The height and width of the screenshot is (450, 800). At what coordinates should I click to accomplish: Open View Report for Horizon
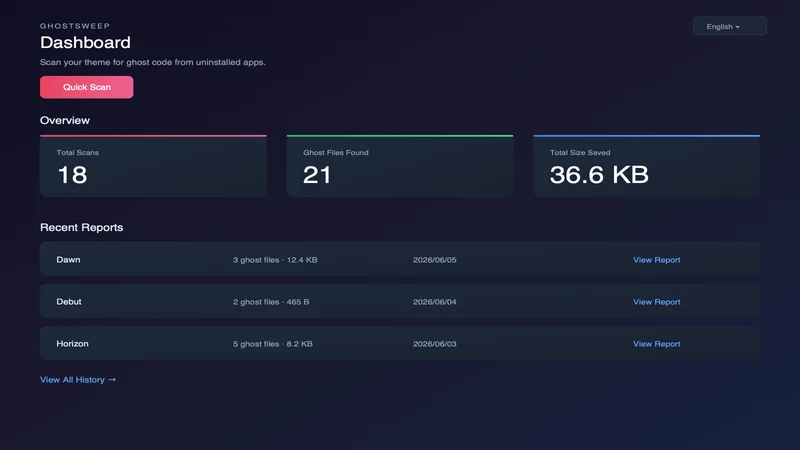pos(657,344)
